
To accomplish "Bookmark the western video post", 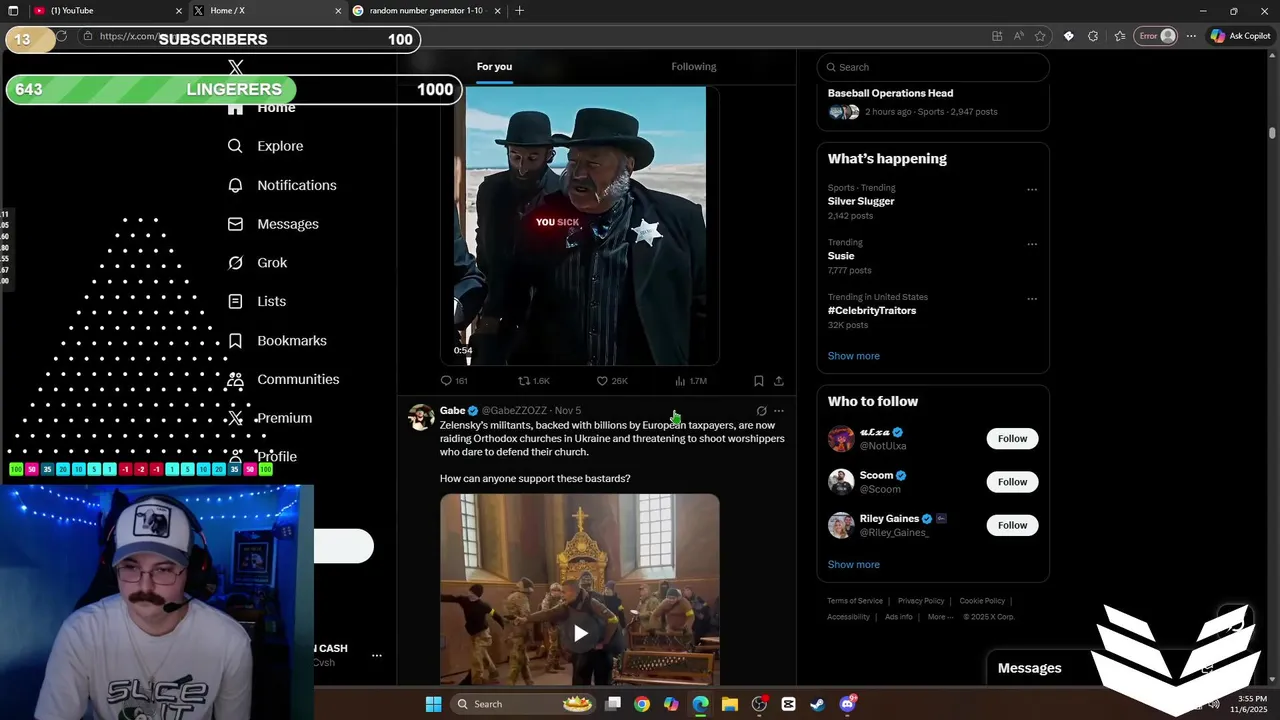I will pos(759,381).
